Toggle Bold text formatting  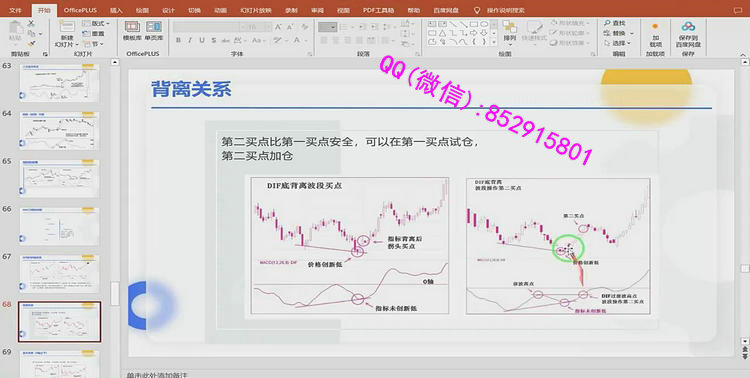pyautogui.click(x=178, y=40)
